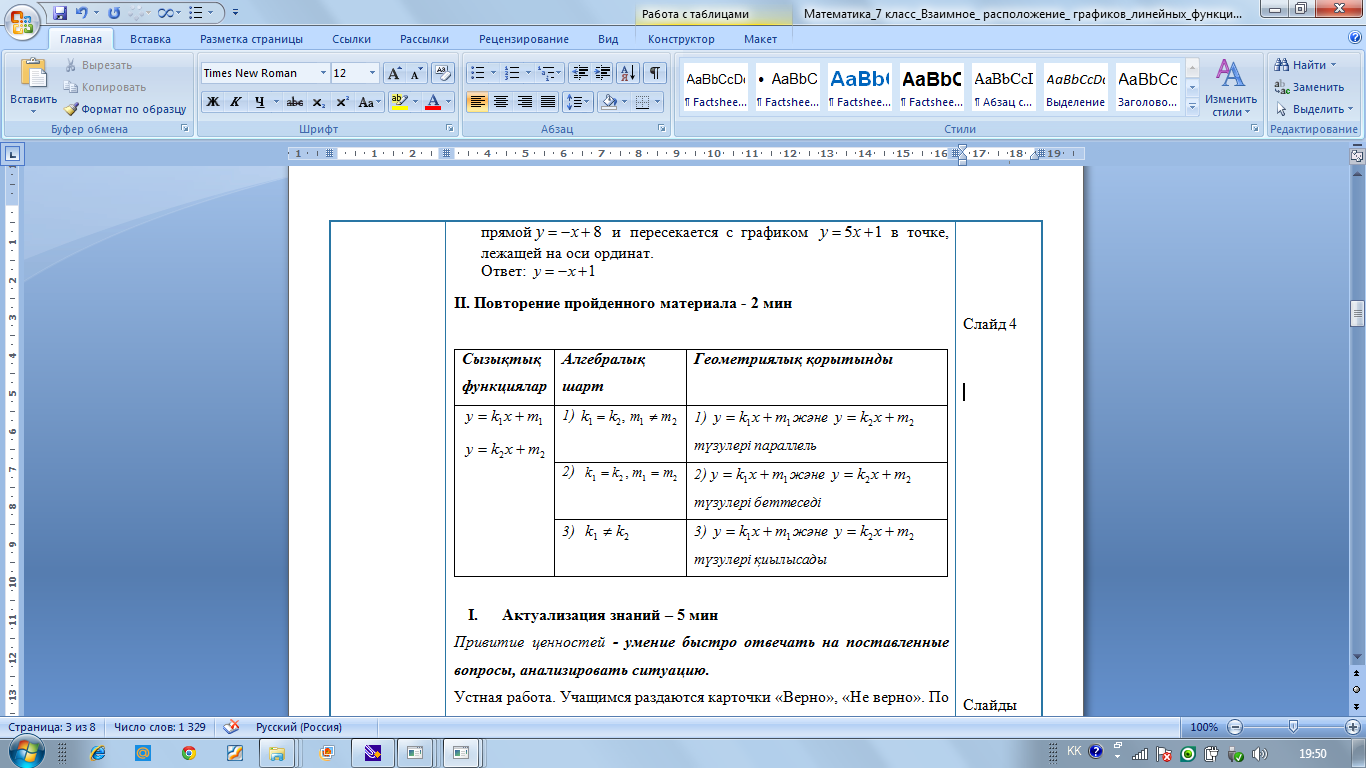Toggle the ruler view button above scrollbar
The height and width of the screenshot is (768, 1366).
tap(1357, 154)
